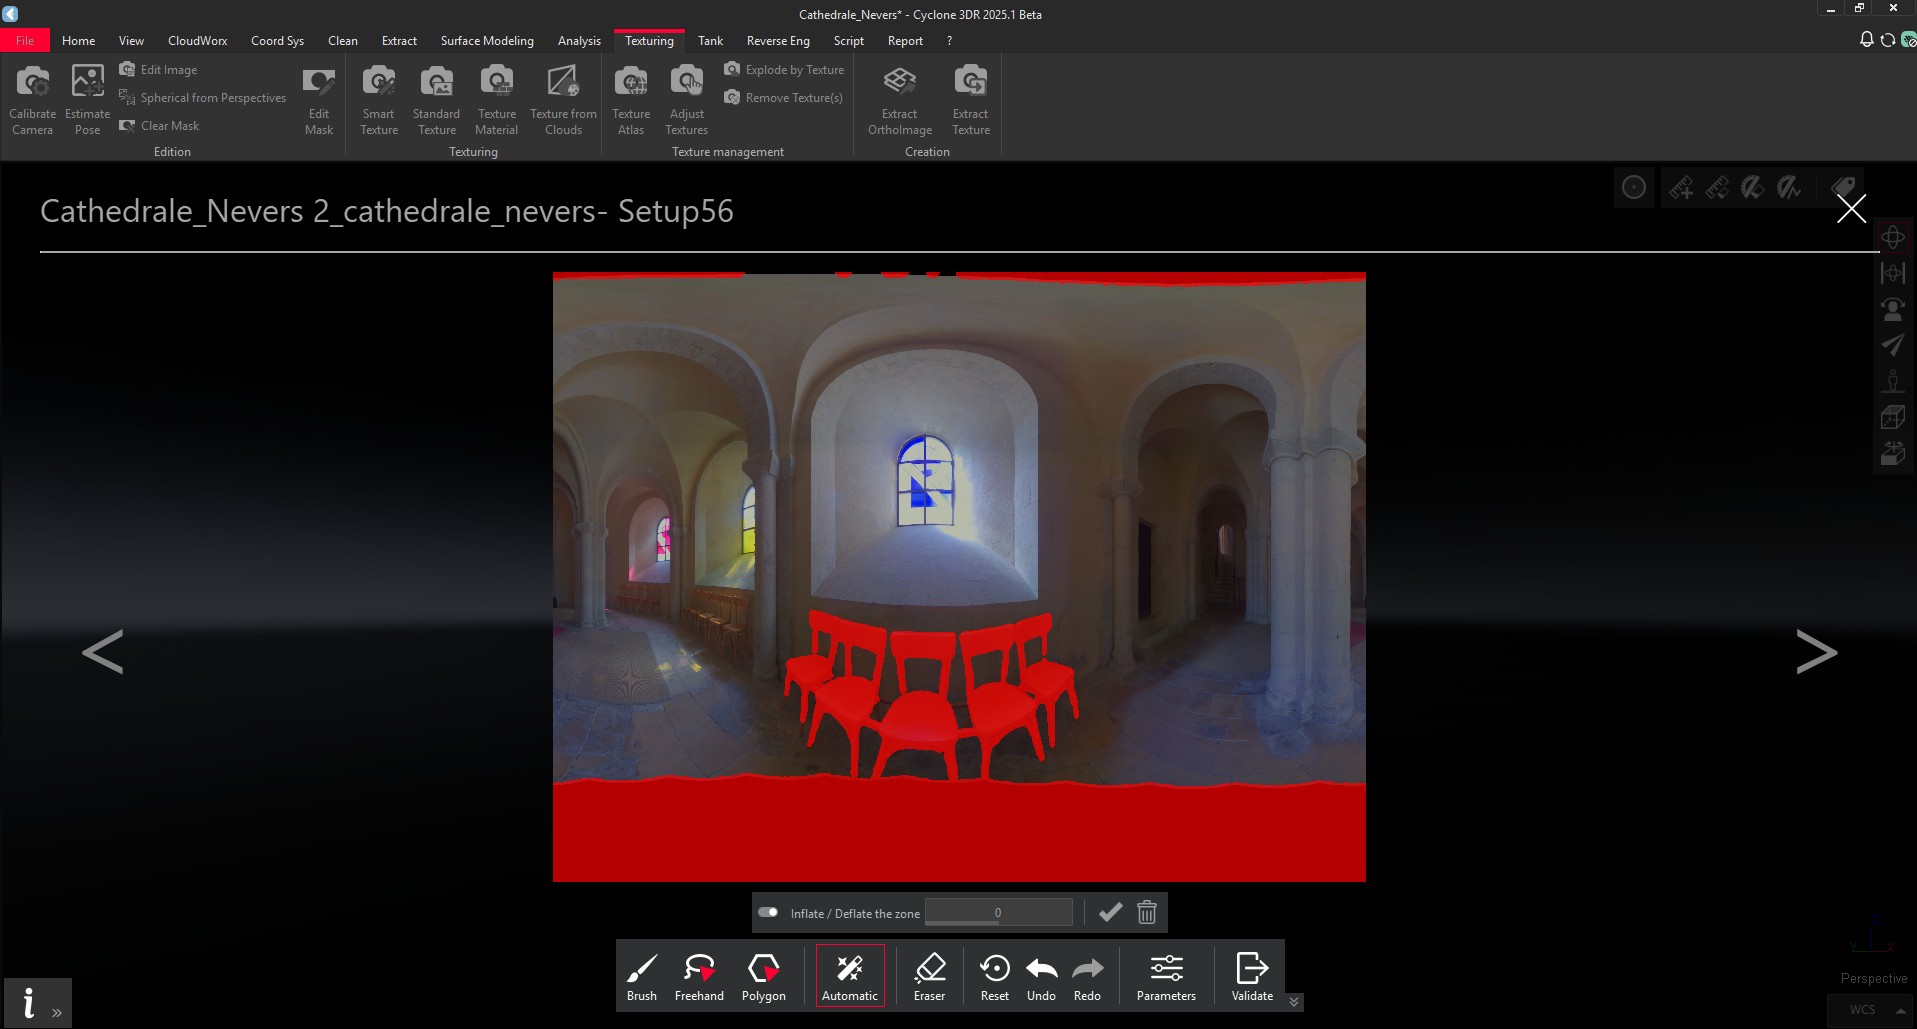The height and width of the screenshot is (1029, 1917).
Task: Click the Clear Mask icon
Action: [x=160, y=125]
